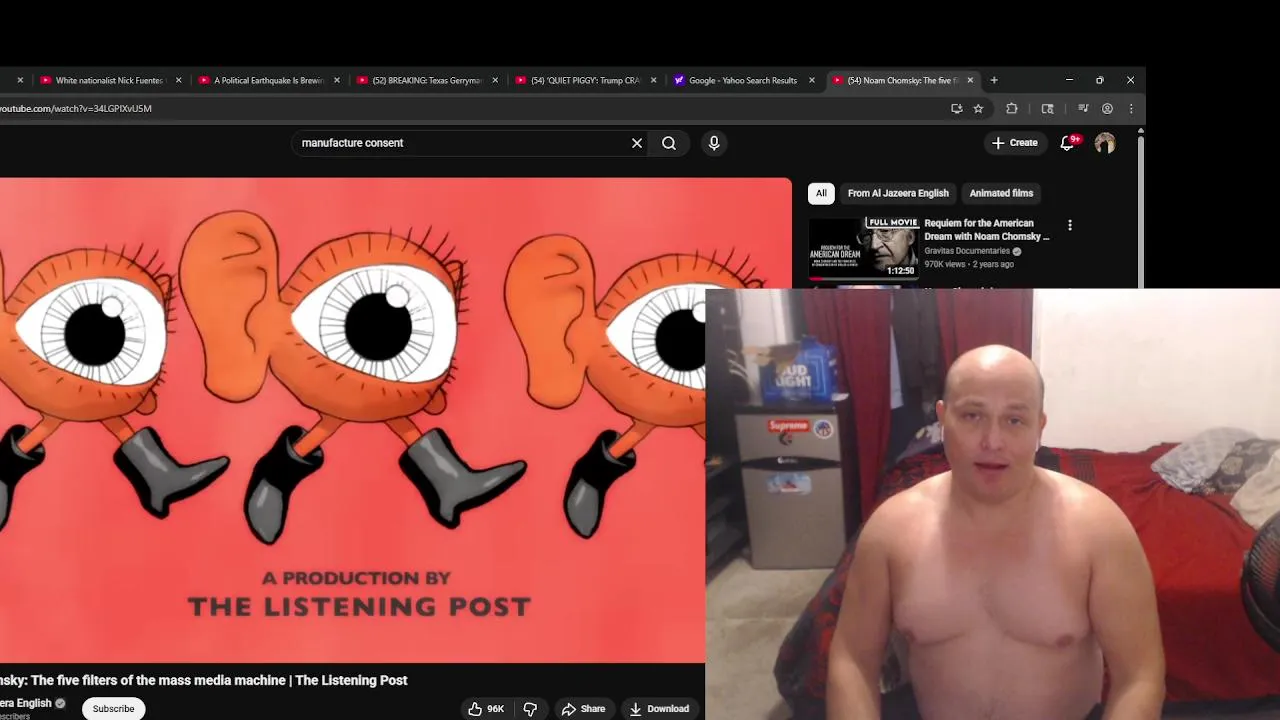The image size is (1280, 720).
Task: Share the Chomsky video
Action: (583, 709)
